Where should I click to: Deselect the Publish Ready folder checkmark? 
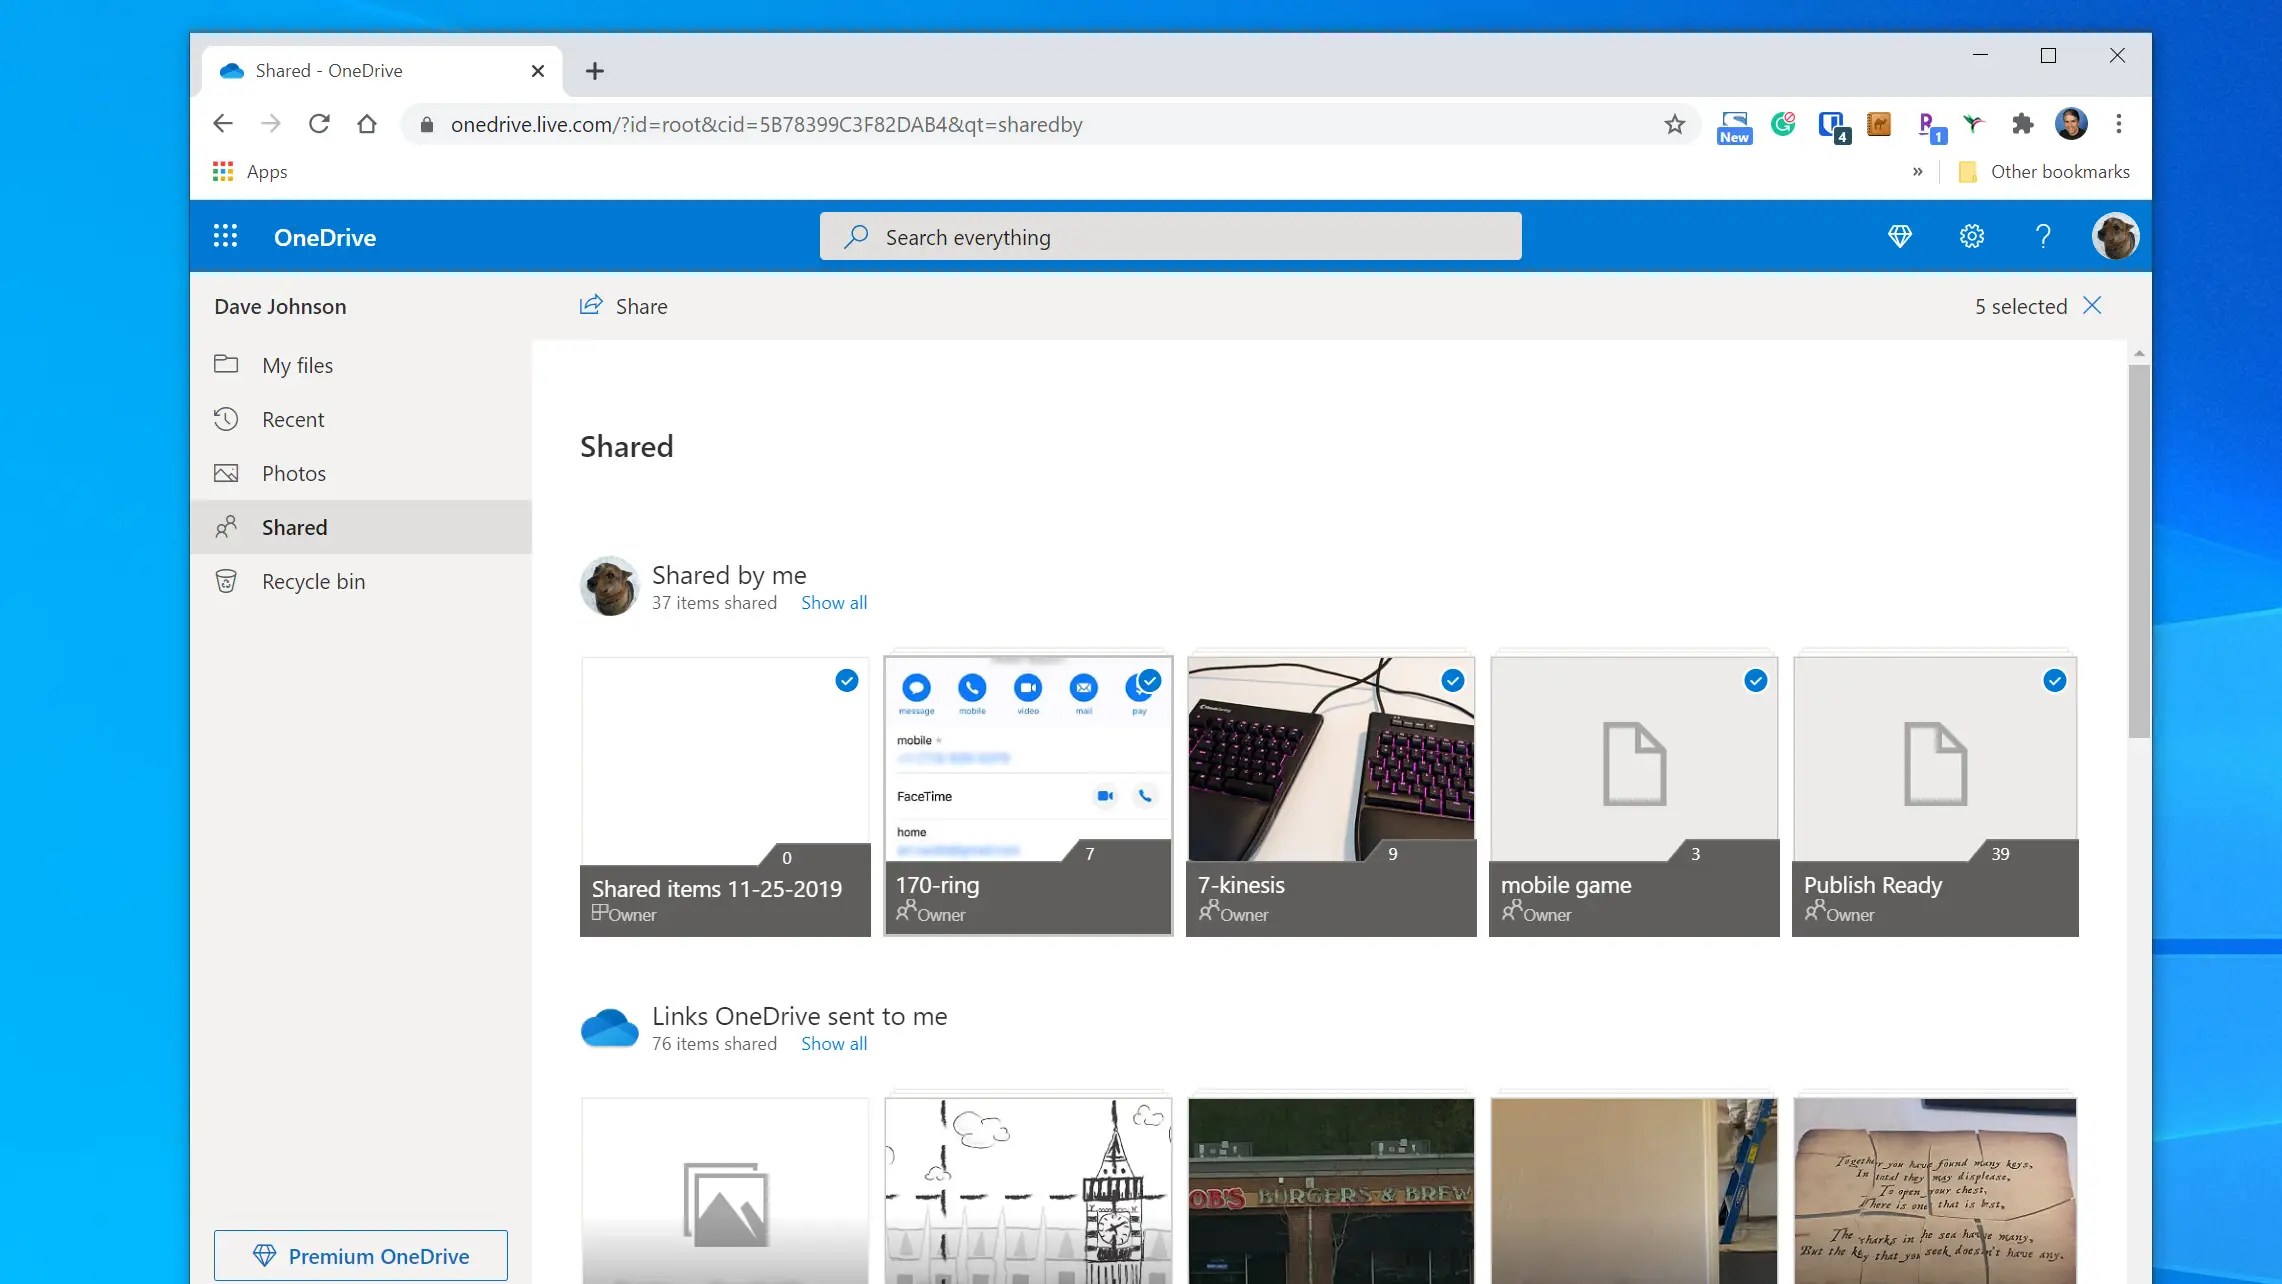tap(2056, 680)
